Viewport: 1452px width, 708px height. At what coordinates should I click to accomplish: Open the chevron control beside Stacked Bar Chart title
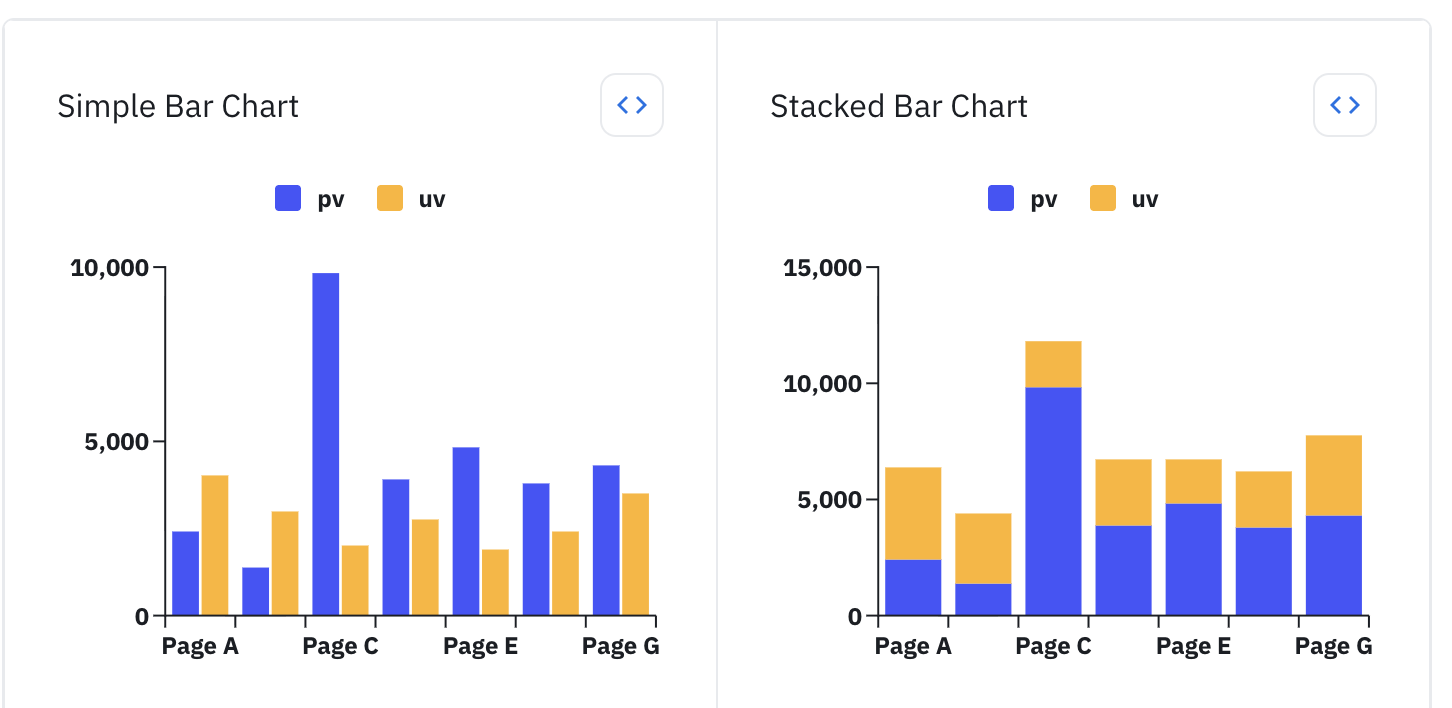tap(1344, 104)
